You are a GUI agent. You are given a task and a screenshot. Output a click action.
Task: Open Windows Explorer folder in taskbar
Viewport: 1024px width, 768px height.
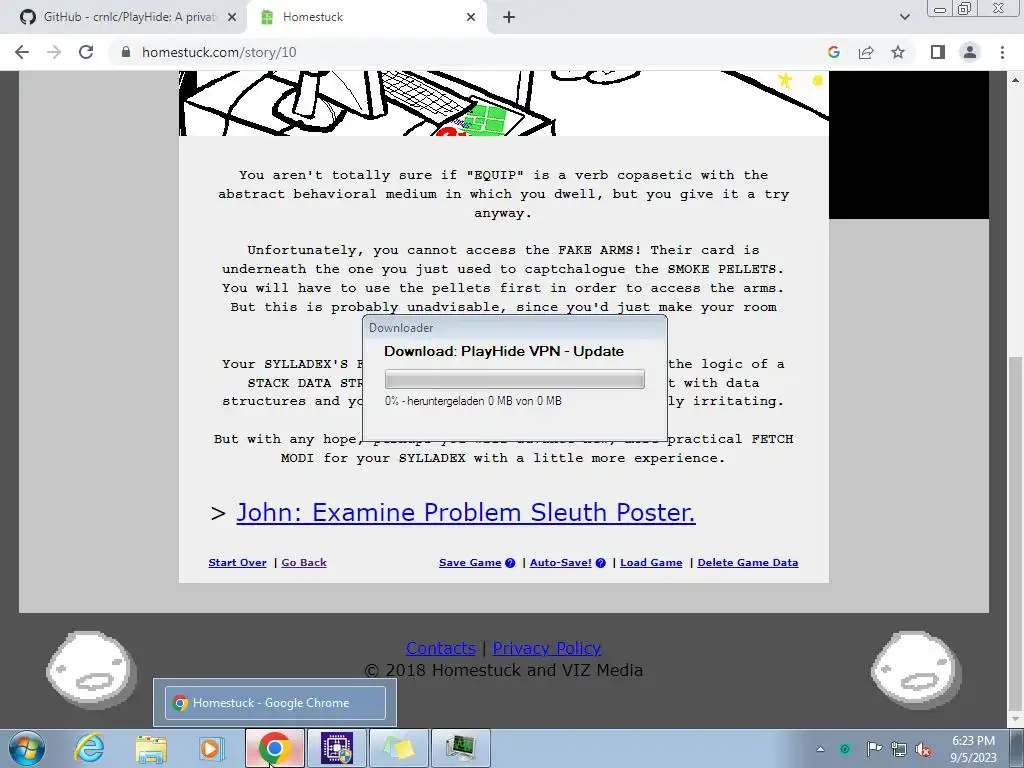151,748
